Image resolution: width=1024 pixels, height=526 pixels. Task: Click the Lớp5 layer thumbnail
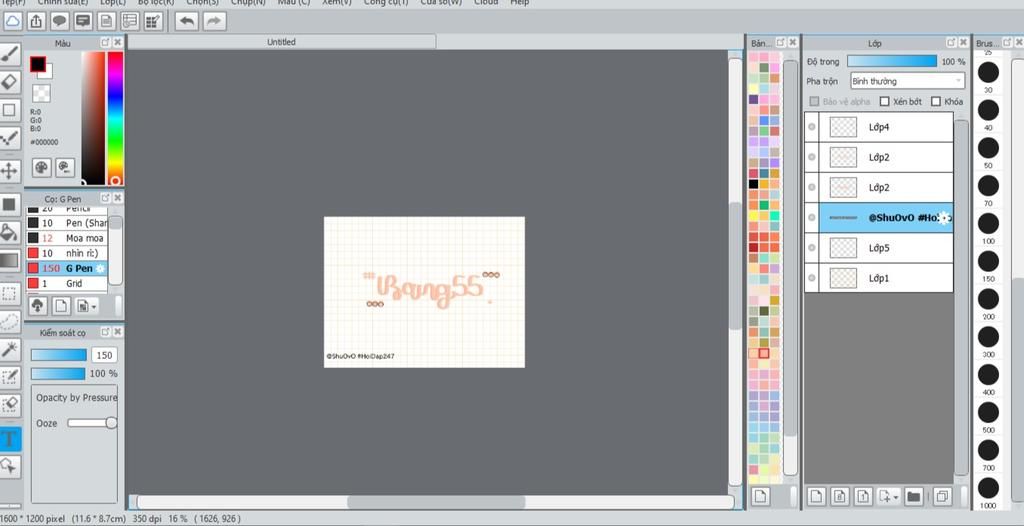click(x=843, y=248)
